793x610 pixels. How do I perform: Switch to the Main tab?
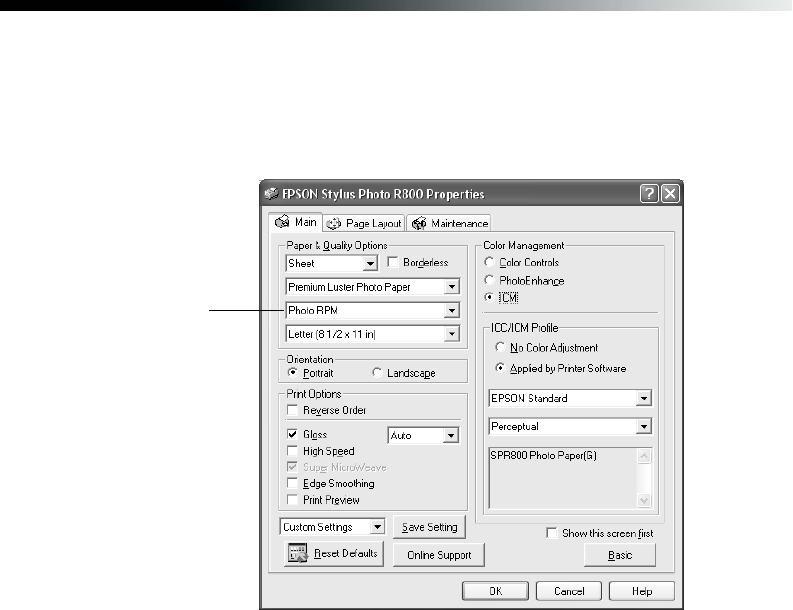click(x=296, y=222)
